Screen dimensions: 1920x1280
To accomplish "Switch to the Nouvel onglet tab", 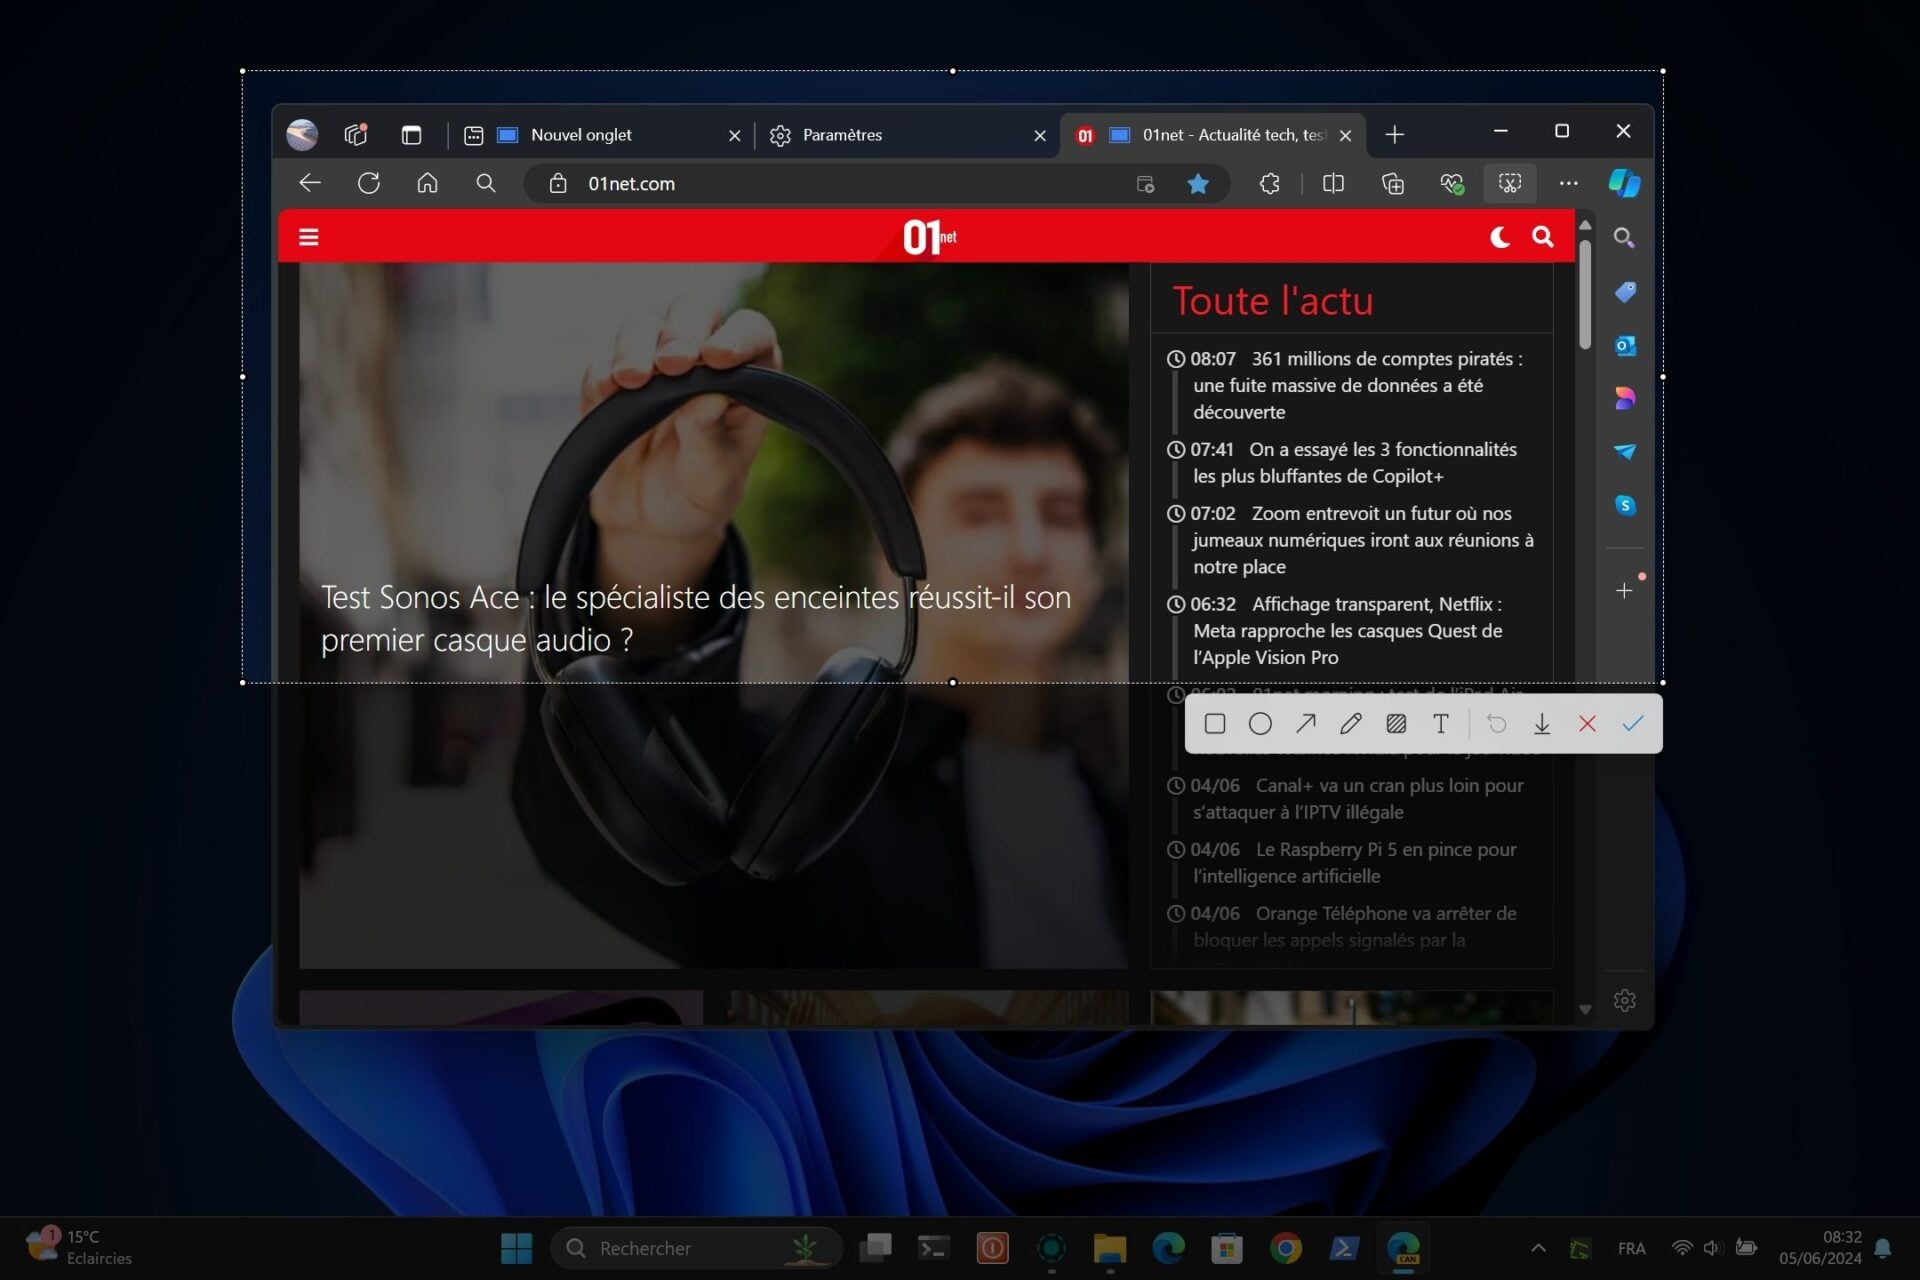I will point(581,135).
